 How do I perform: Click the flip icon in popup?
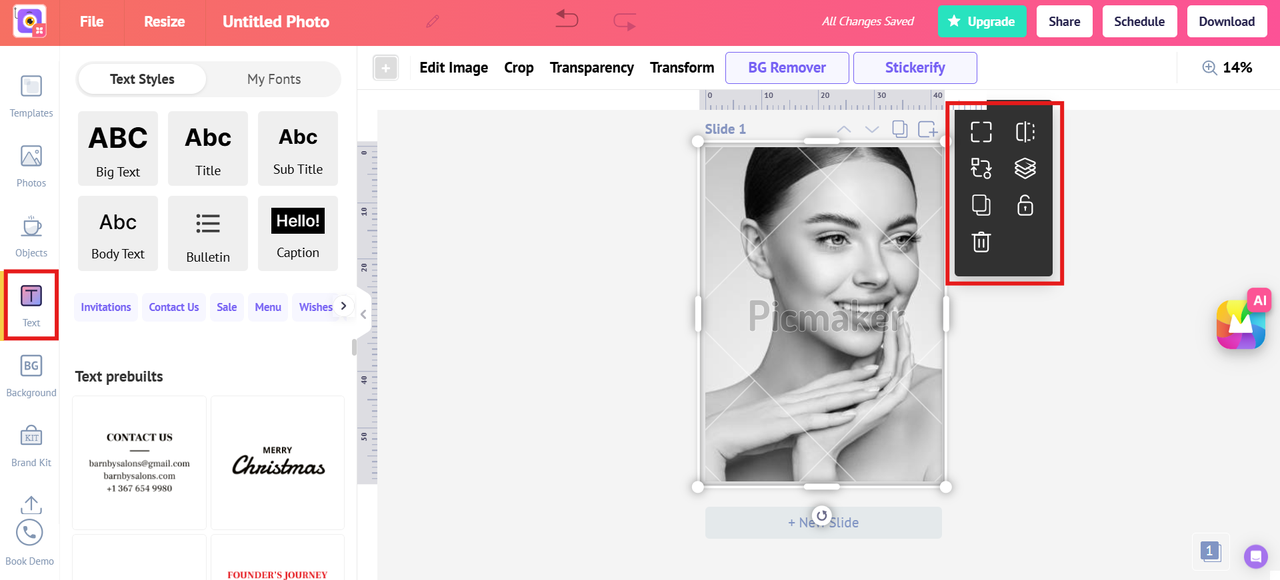click(x=1025, y=132)
